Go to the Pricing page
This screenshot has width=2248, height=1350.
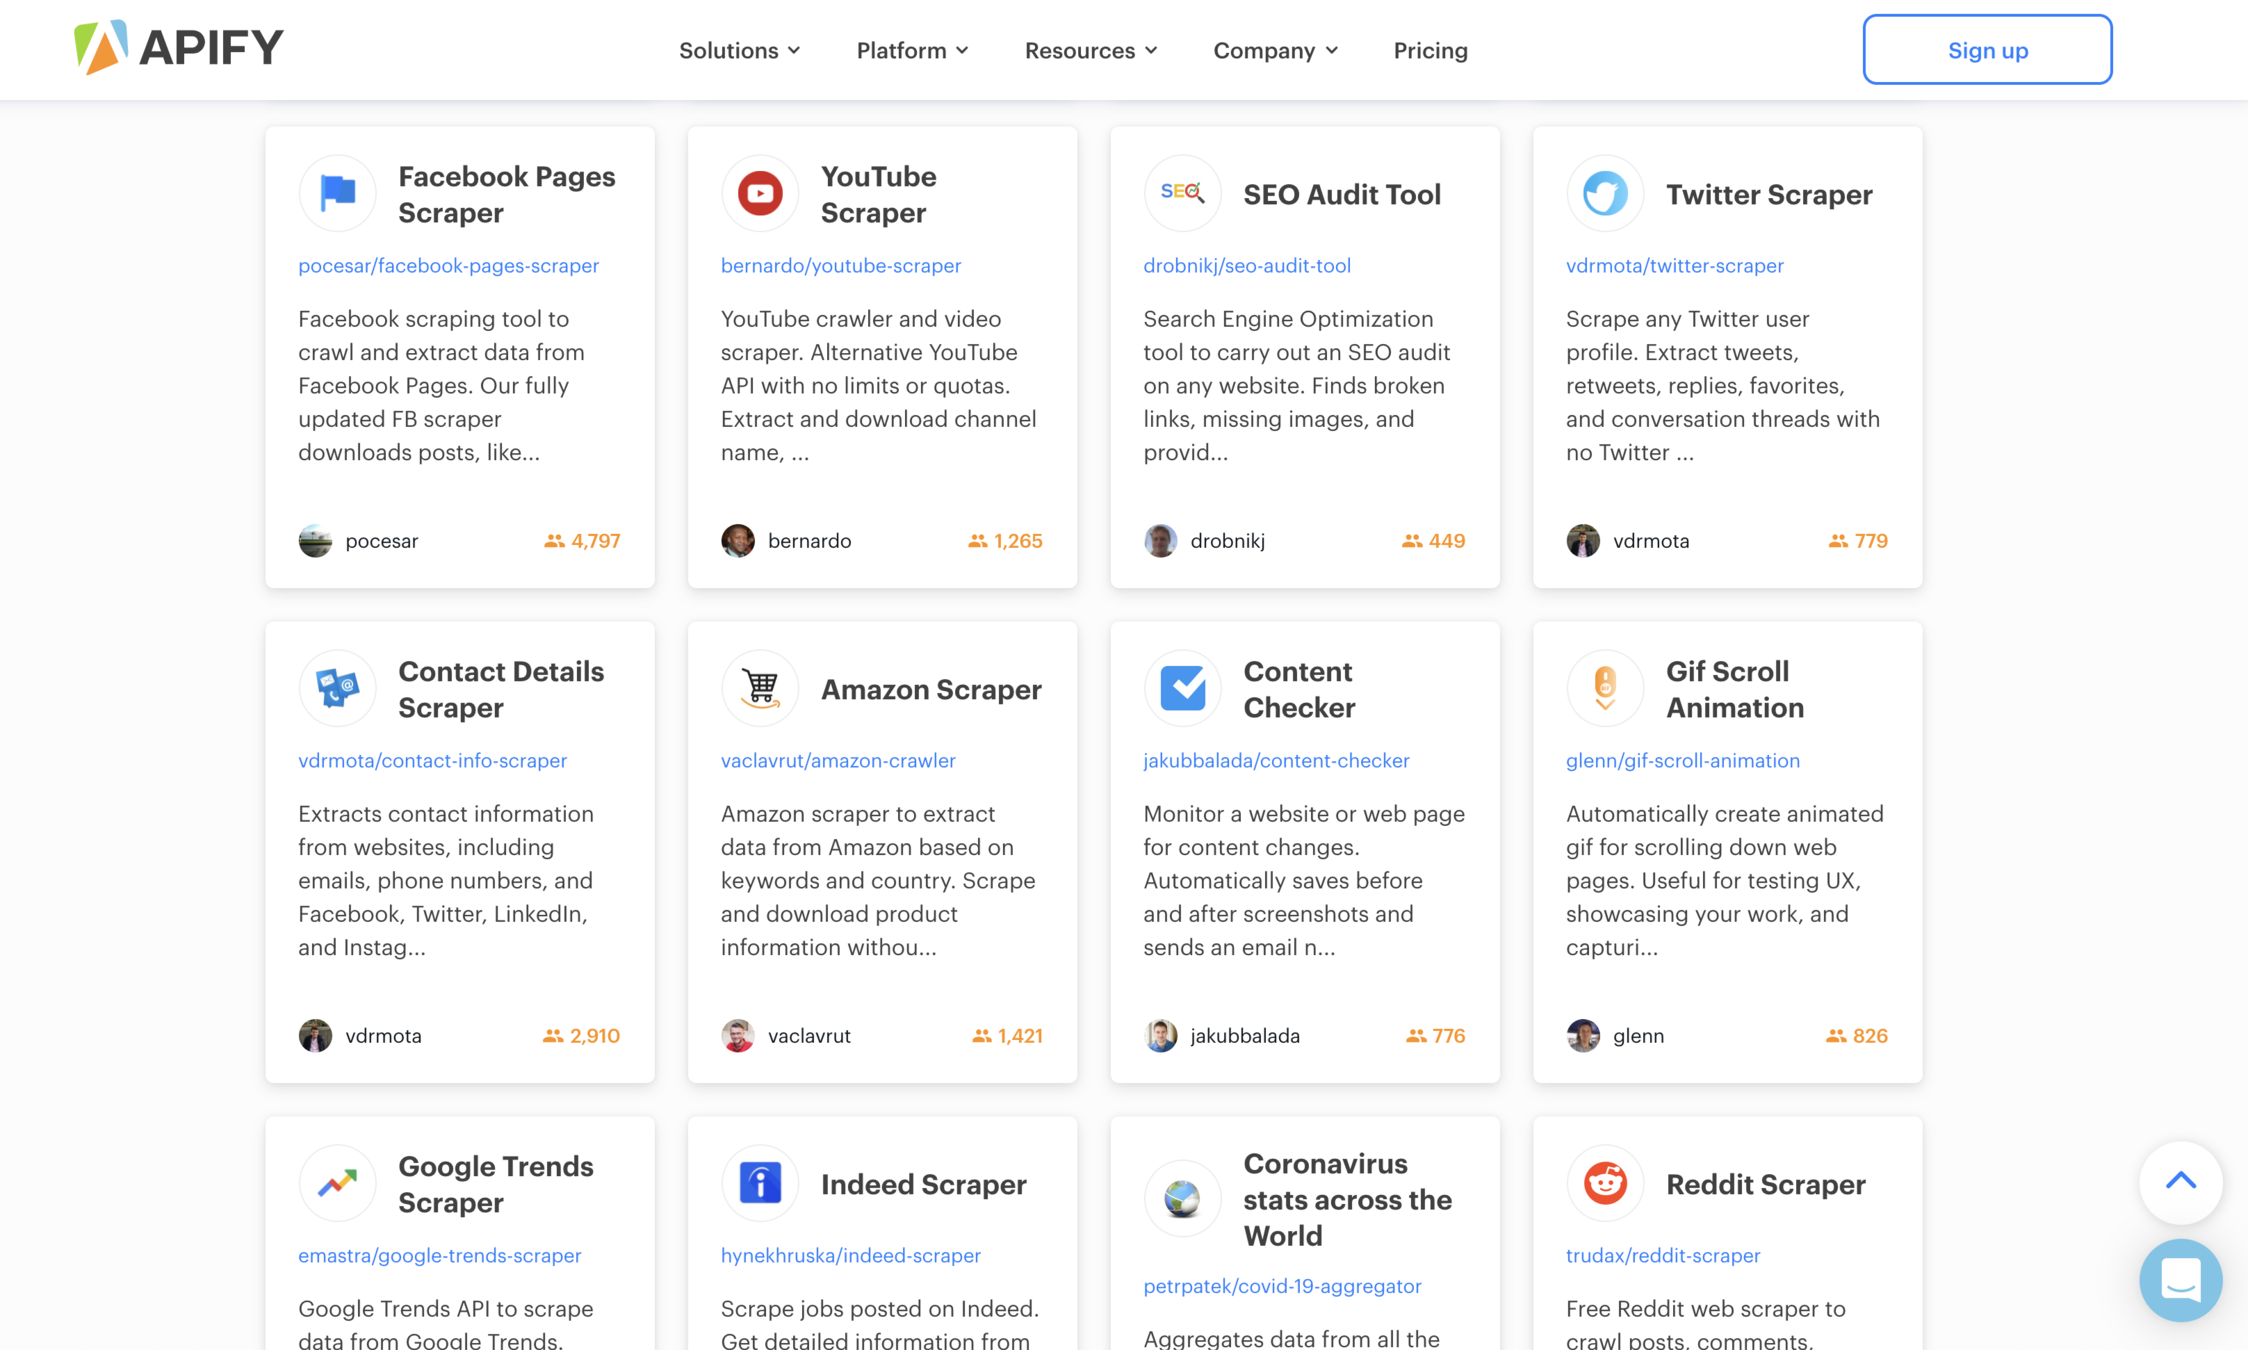1430,50
